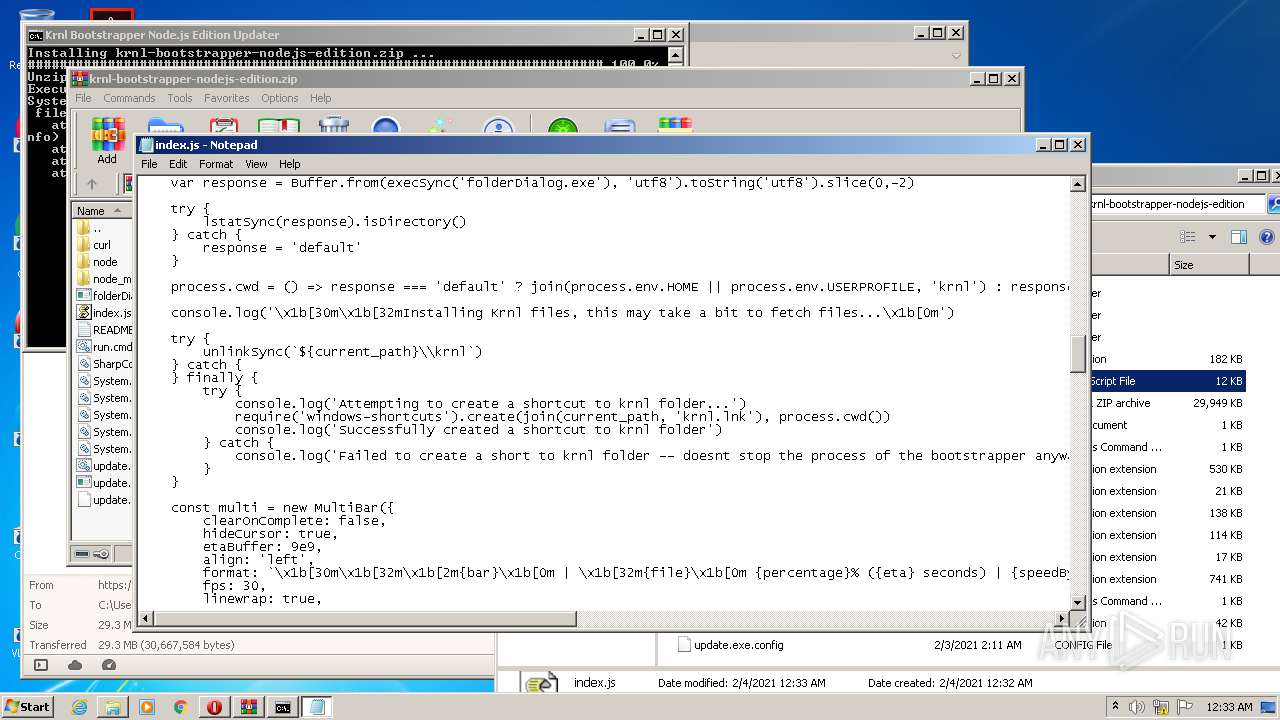
Task: Click the Test clipboard icon in WinRAR toolbar
Action: click(223, 125)
